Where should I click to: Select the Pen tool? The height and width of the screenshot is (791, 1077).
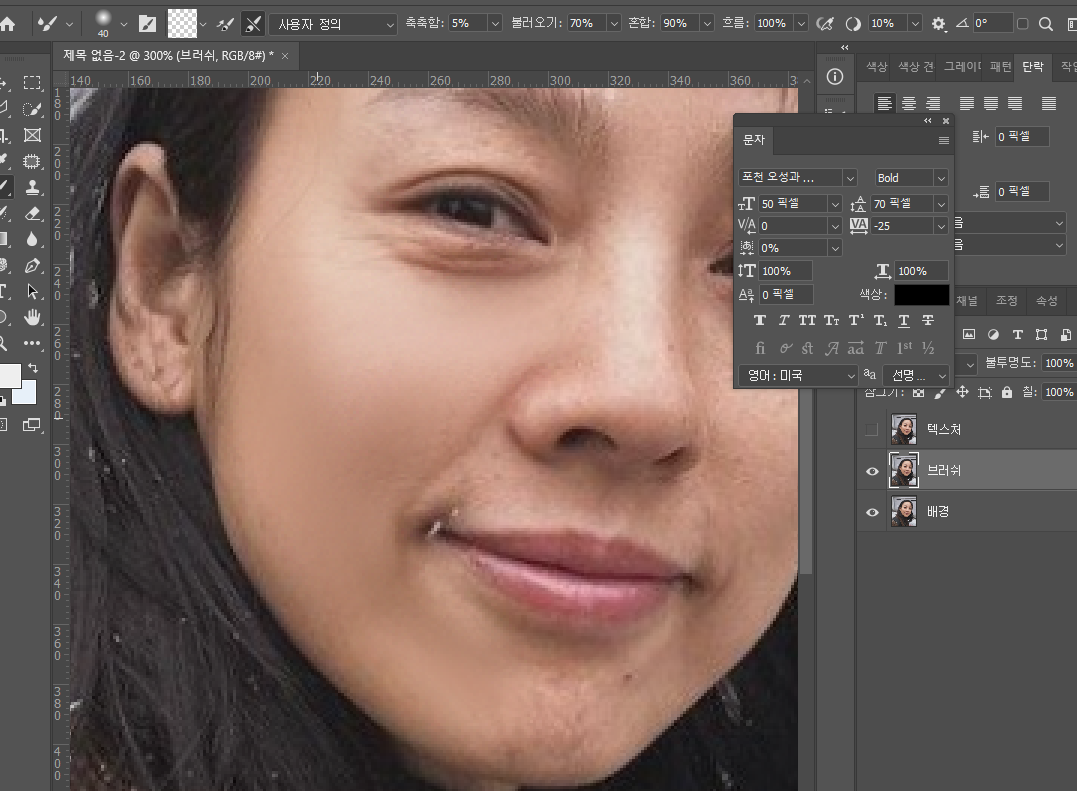[32, 266]
